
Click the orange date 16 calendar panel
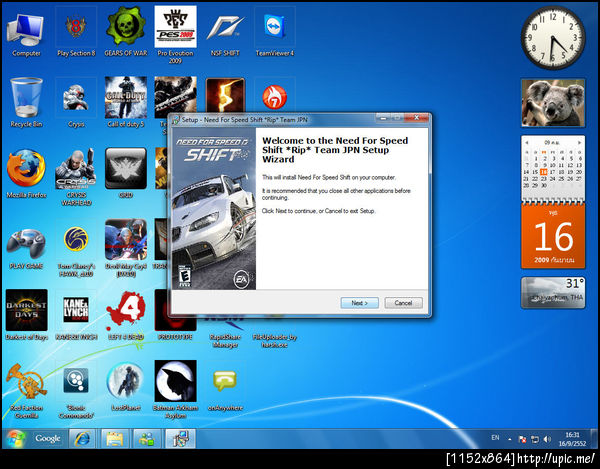[553, 236]
